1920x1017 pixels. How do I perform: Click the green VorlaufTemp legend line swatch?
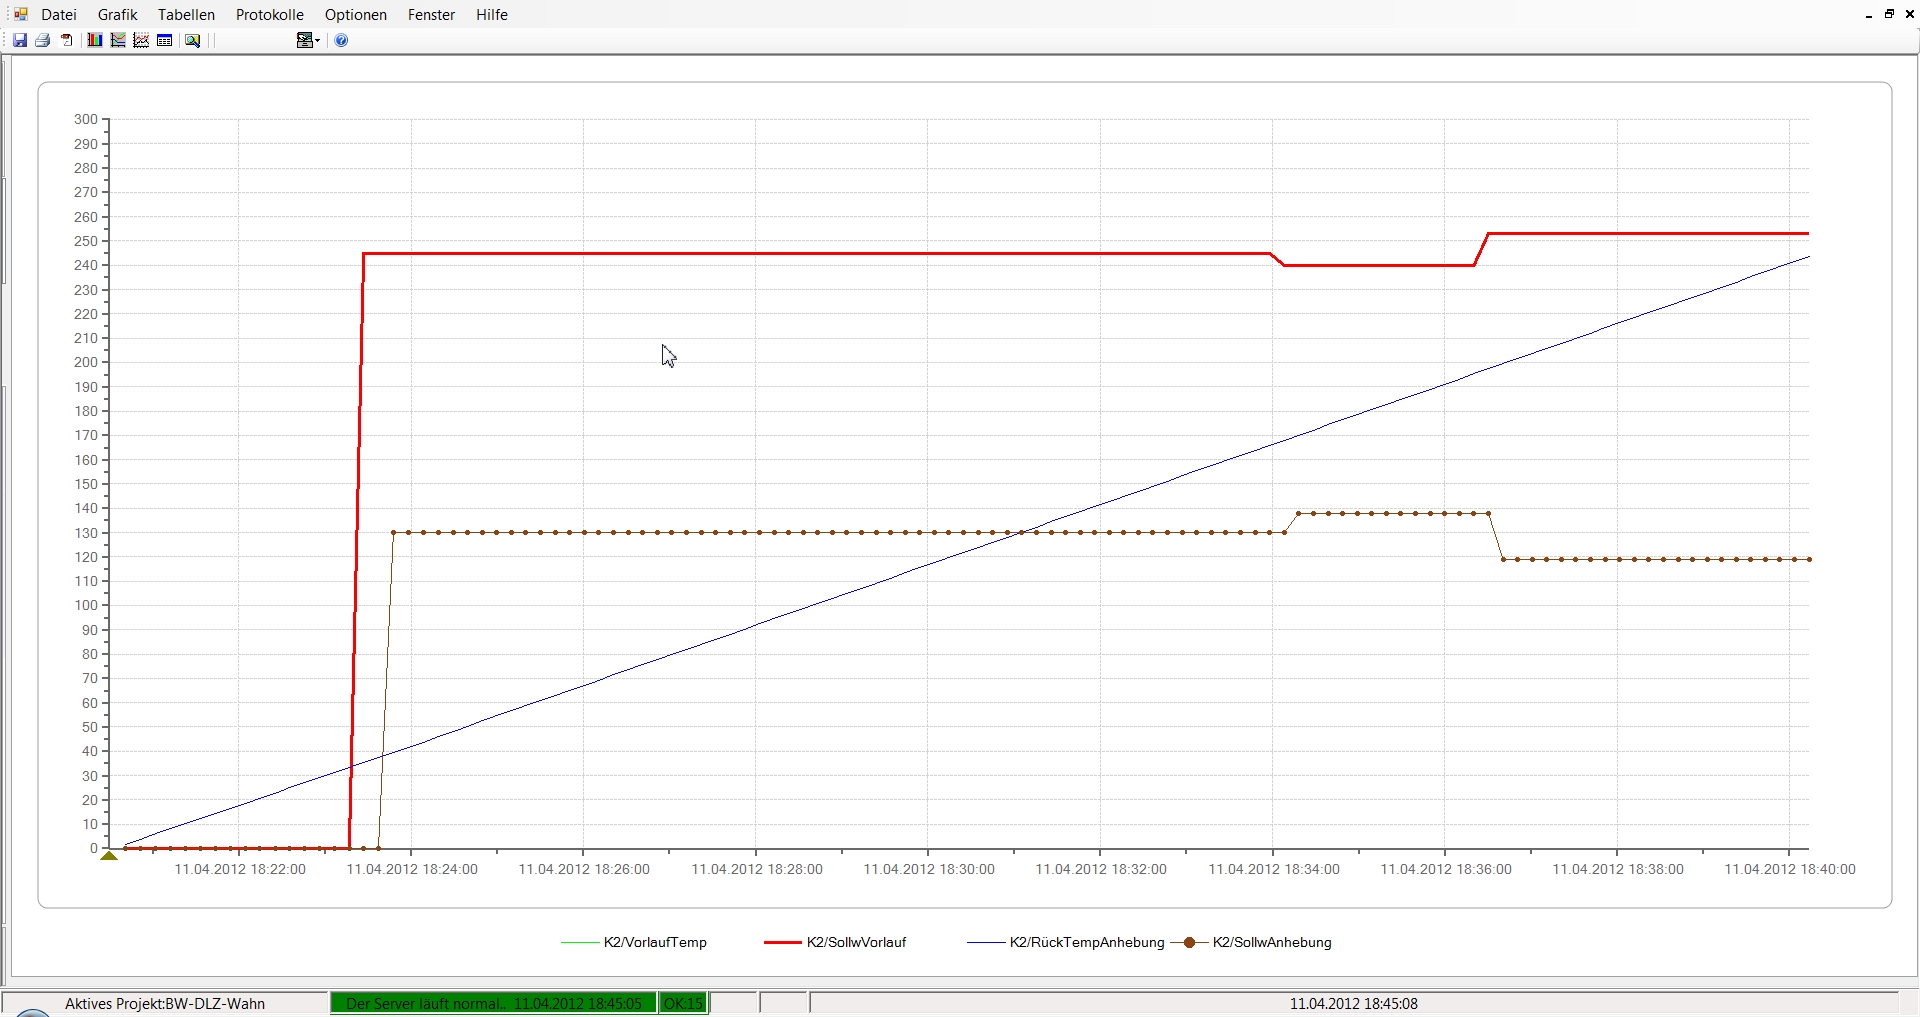click(x=580, y=943)
